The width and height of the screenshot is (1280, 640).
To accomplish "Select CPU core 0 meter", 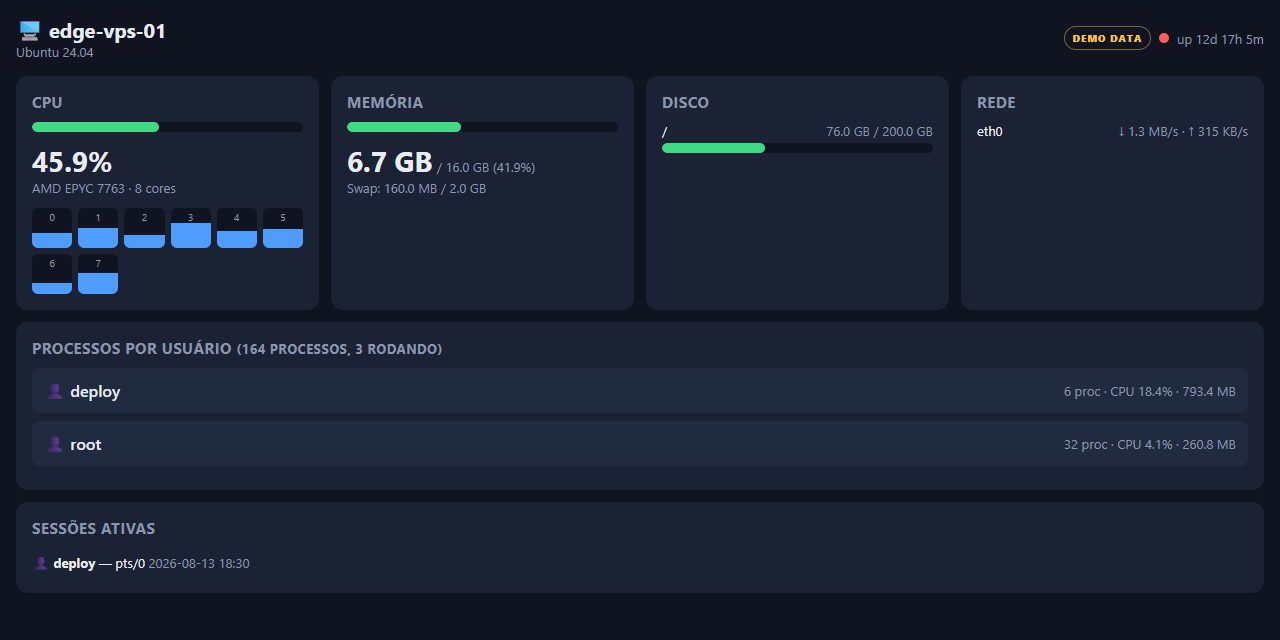I will click(x=52, y=228).
